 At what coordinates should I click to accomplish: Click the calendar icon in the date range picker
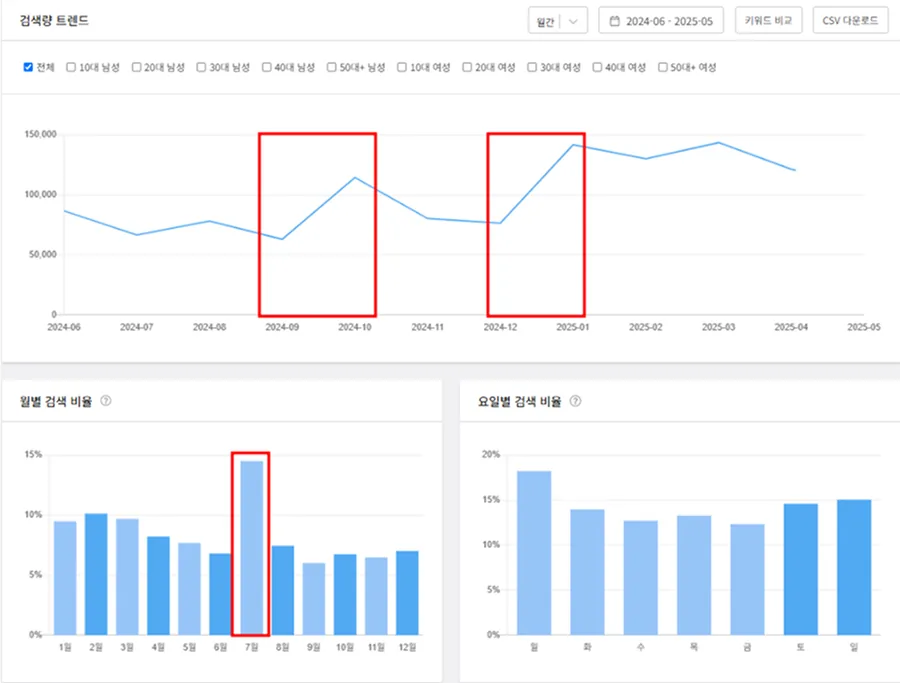pyautogui.click(x=614, y=21)
